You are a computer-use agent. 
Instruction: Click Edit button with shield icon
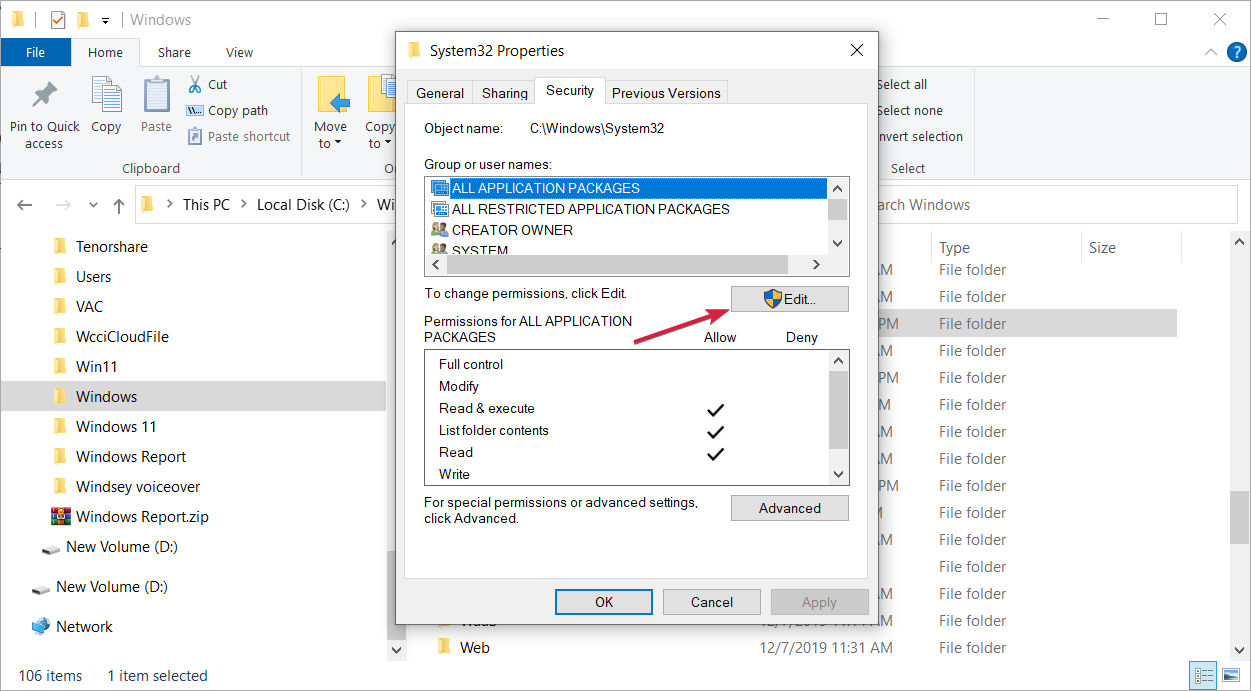790,299
